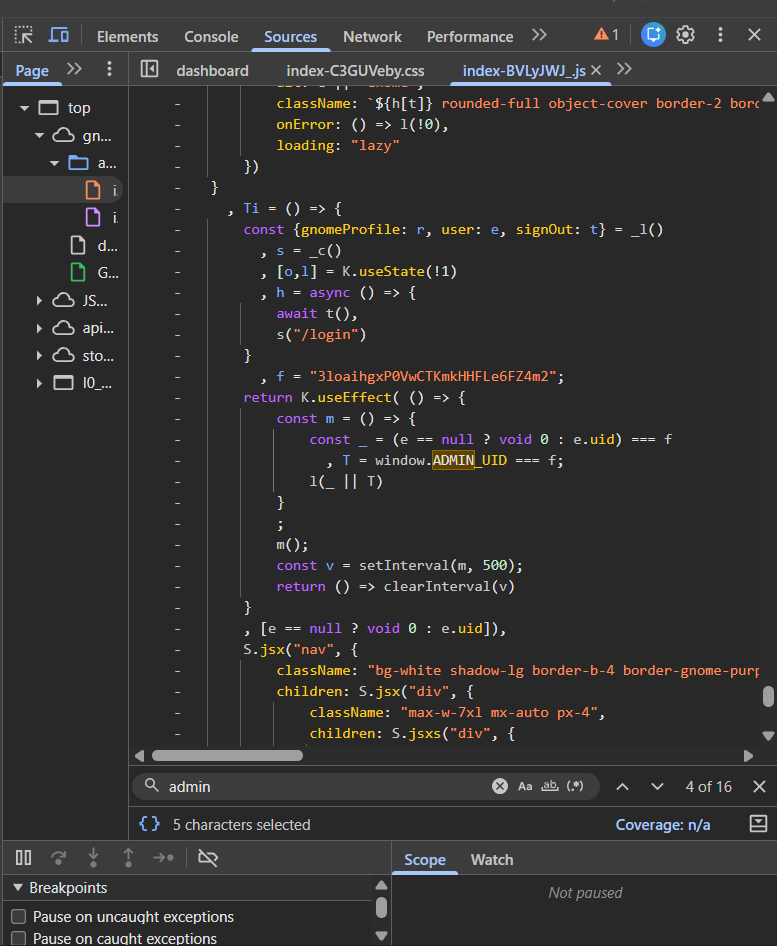The image size is (777, 946).
Task: Open the Network panel
Action: point(372,37)
